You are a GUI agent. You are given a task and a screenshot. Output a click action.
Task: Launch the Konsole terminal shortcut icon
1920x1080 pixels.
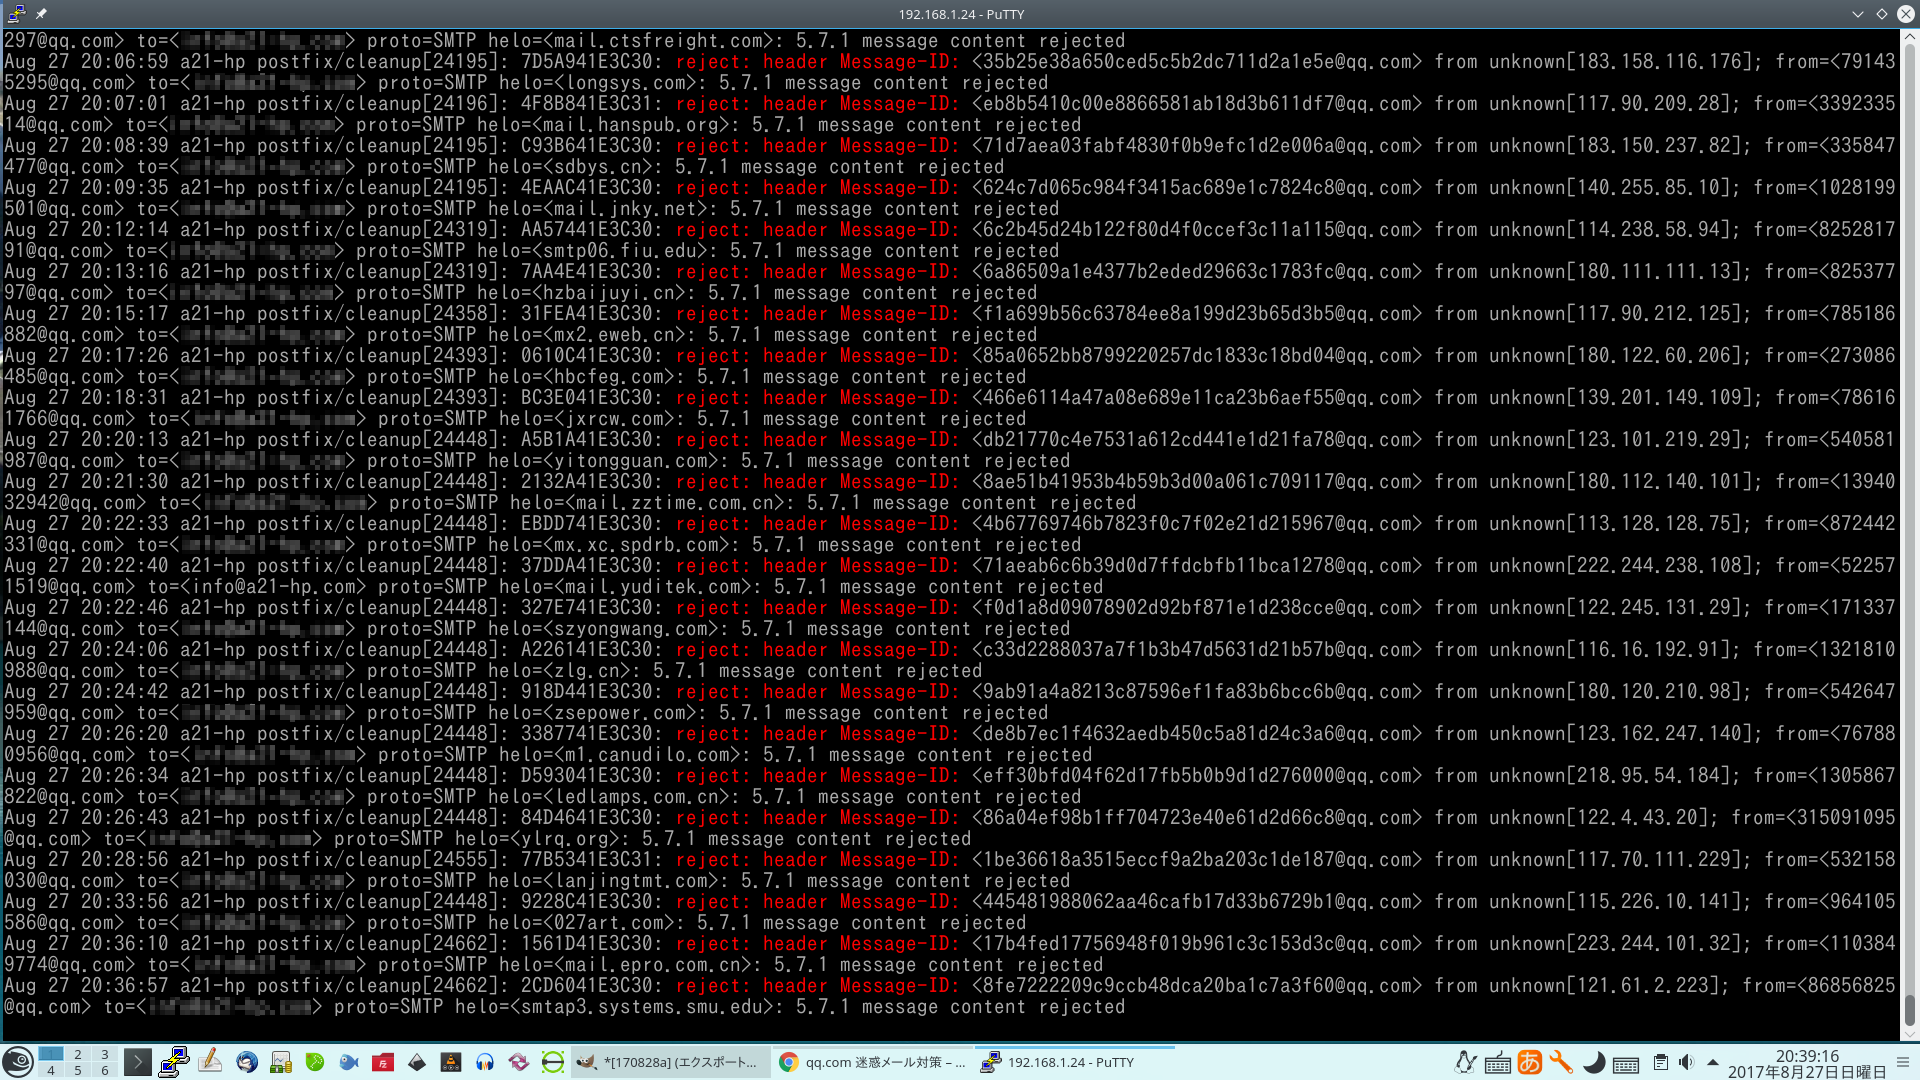tap(138, 1062)
